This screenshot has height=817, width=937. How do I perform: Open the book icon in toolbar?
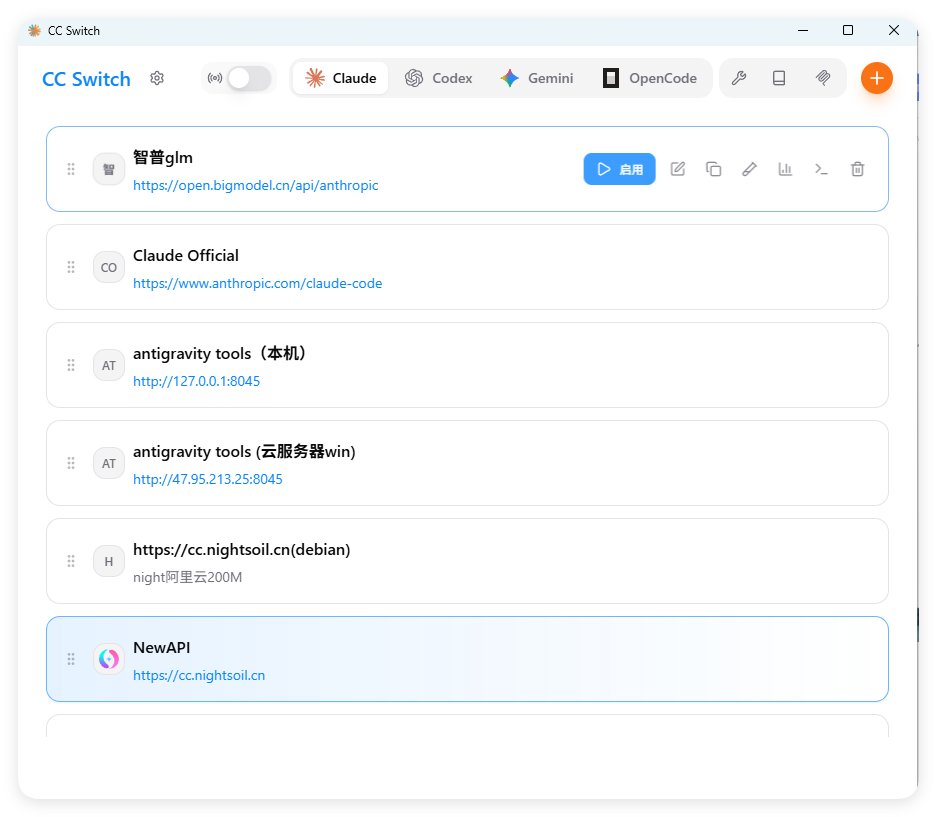coord(779,78)
